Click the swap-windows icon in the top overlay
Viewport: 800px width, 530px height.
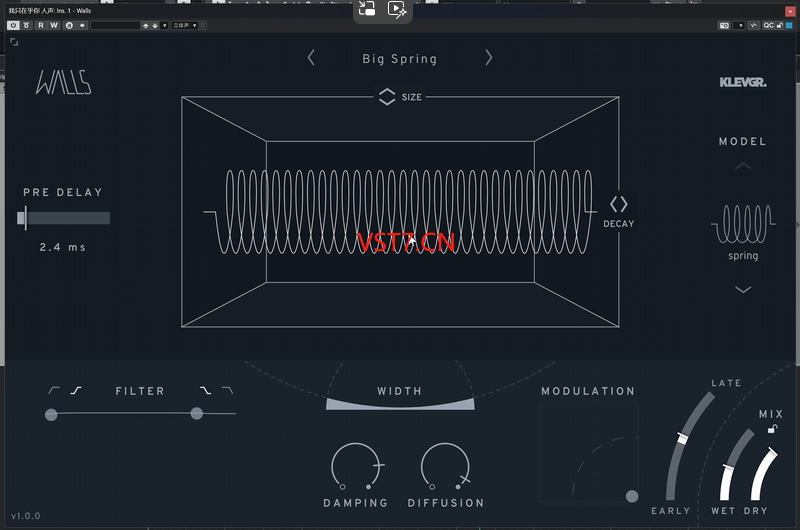point(367,9)
